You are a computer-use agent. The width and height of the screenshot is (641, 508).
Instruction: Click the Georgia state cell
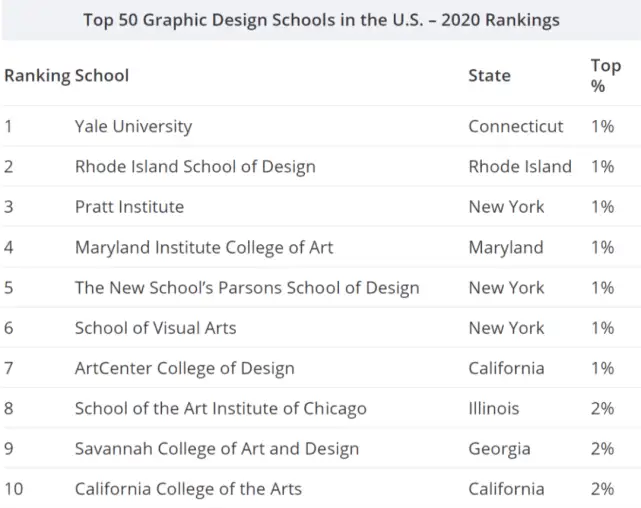499,448
